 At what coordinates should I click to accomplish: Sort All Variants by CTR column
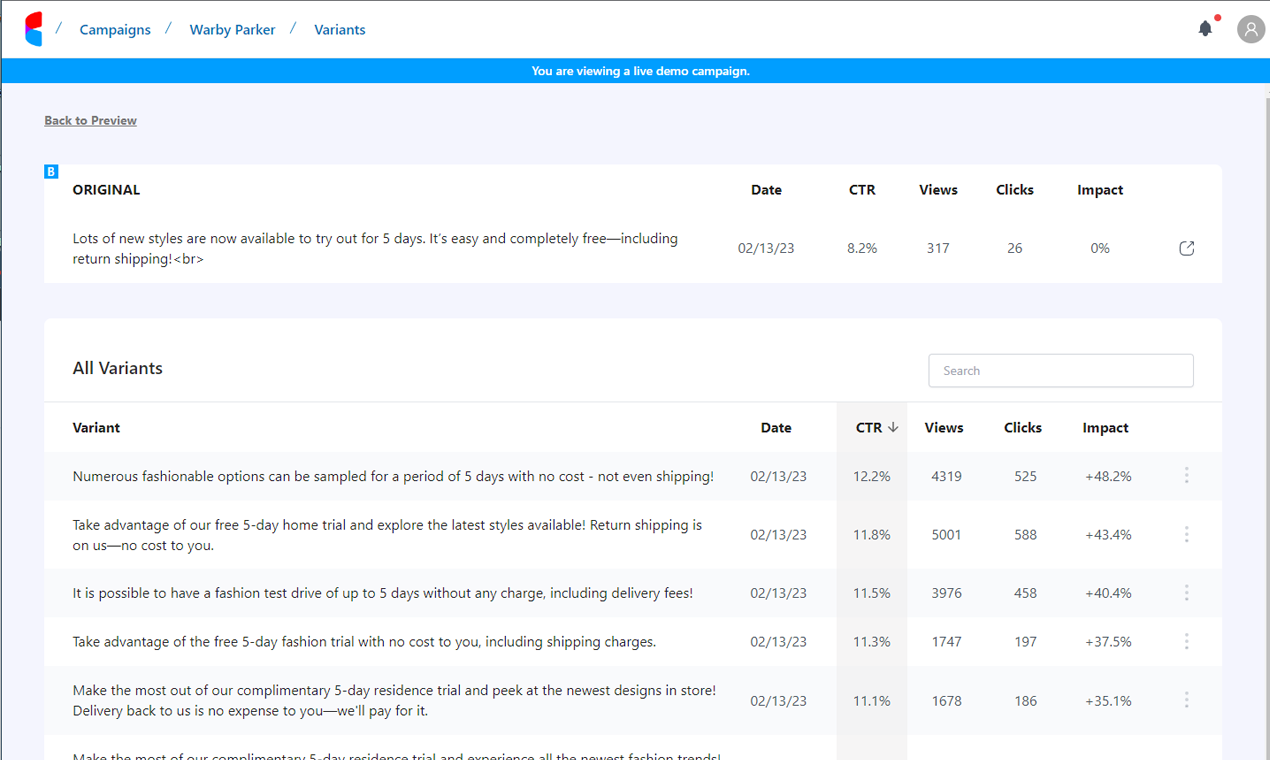tap(868, 427)
